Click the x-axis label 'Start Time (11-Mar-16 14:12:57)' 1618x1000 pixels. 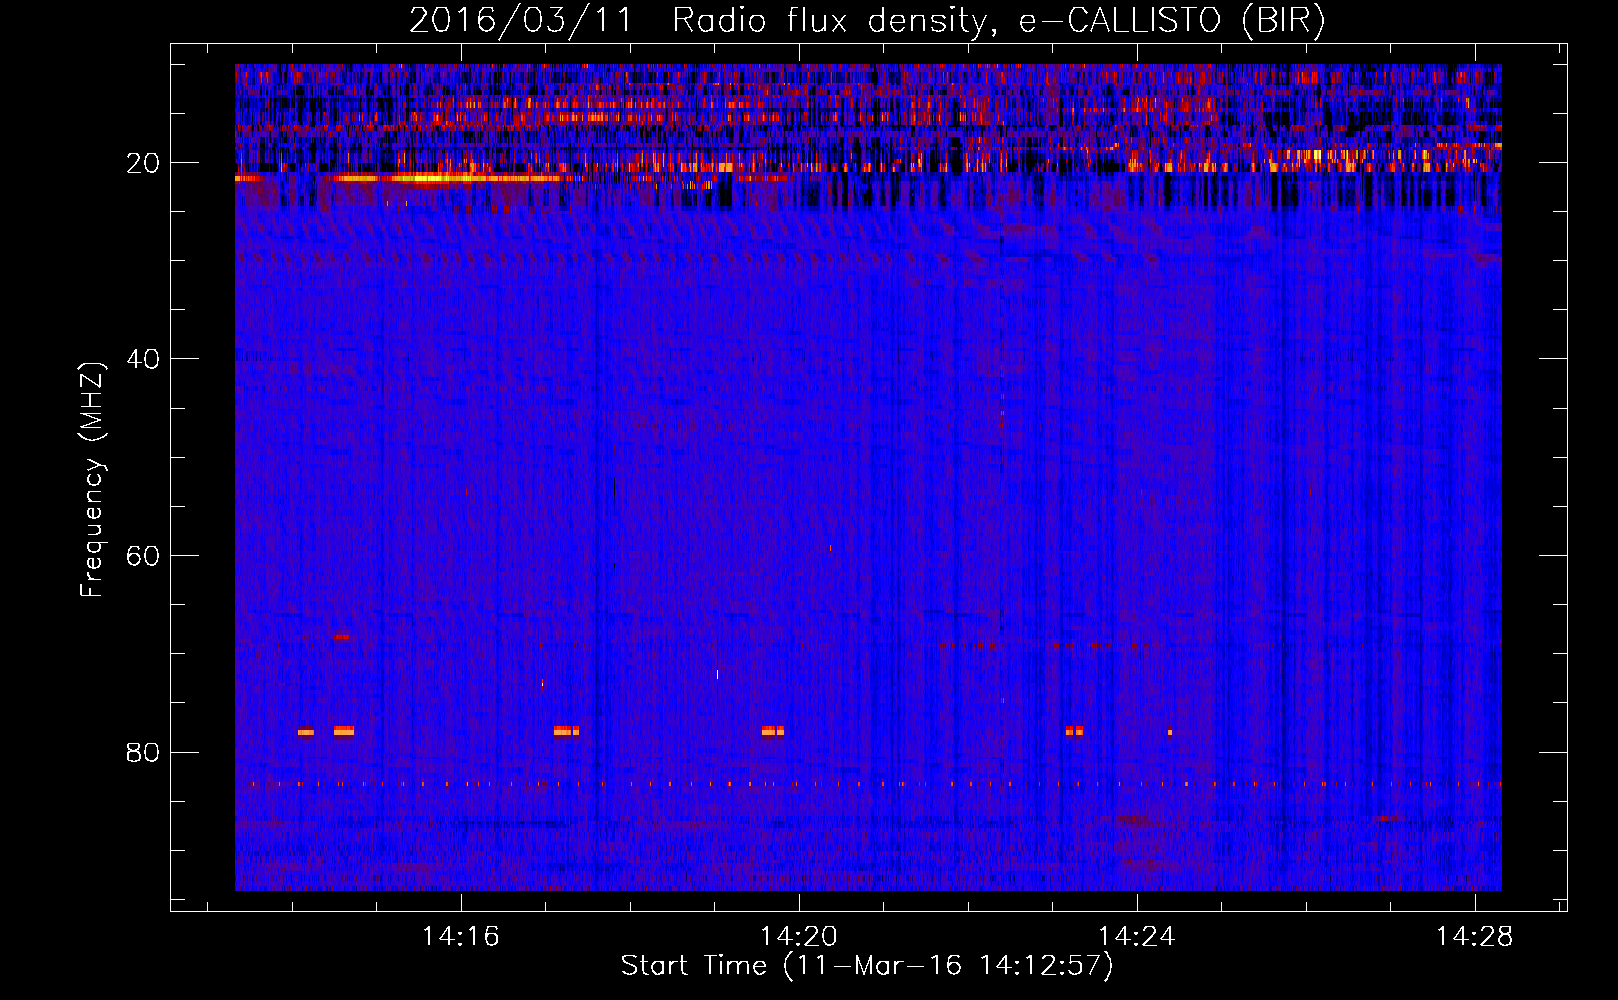pos(867,966)
